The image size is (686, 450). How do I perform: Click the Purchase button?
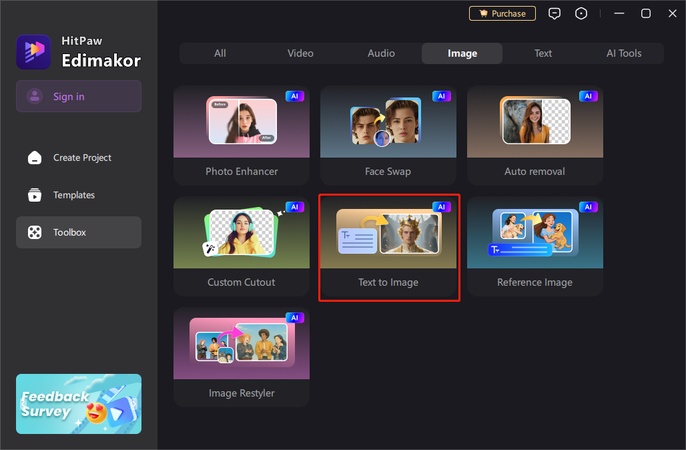pyautogui.click(x=502, y=14)
